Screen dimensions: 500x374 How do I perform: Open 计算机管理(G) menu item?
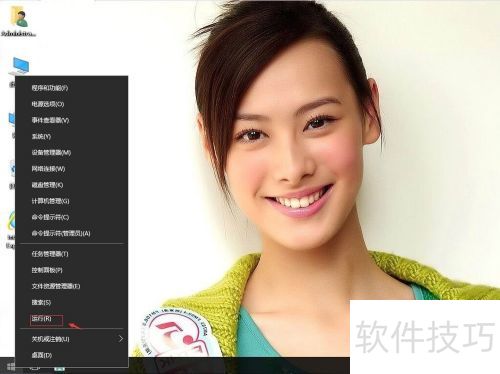click(x=50, y=201)
